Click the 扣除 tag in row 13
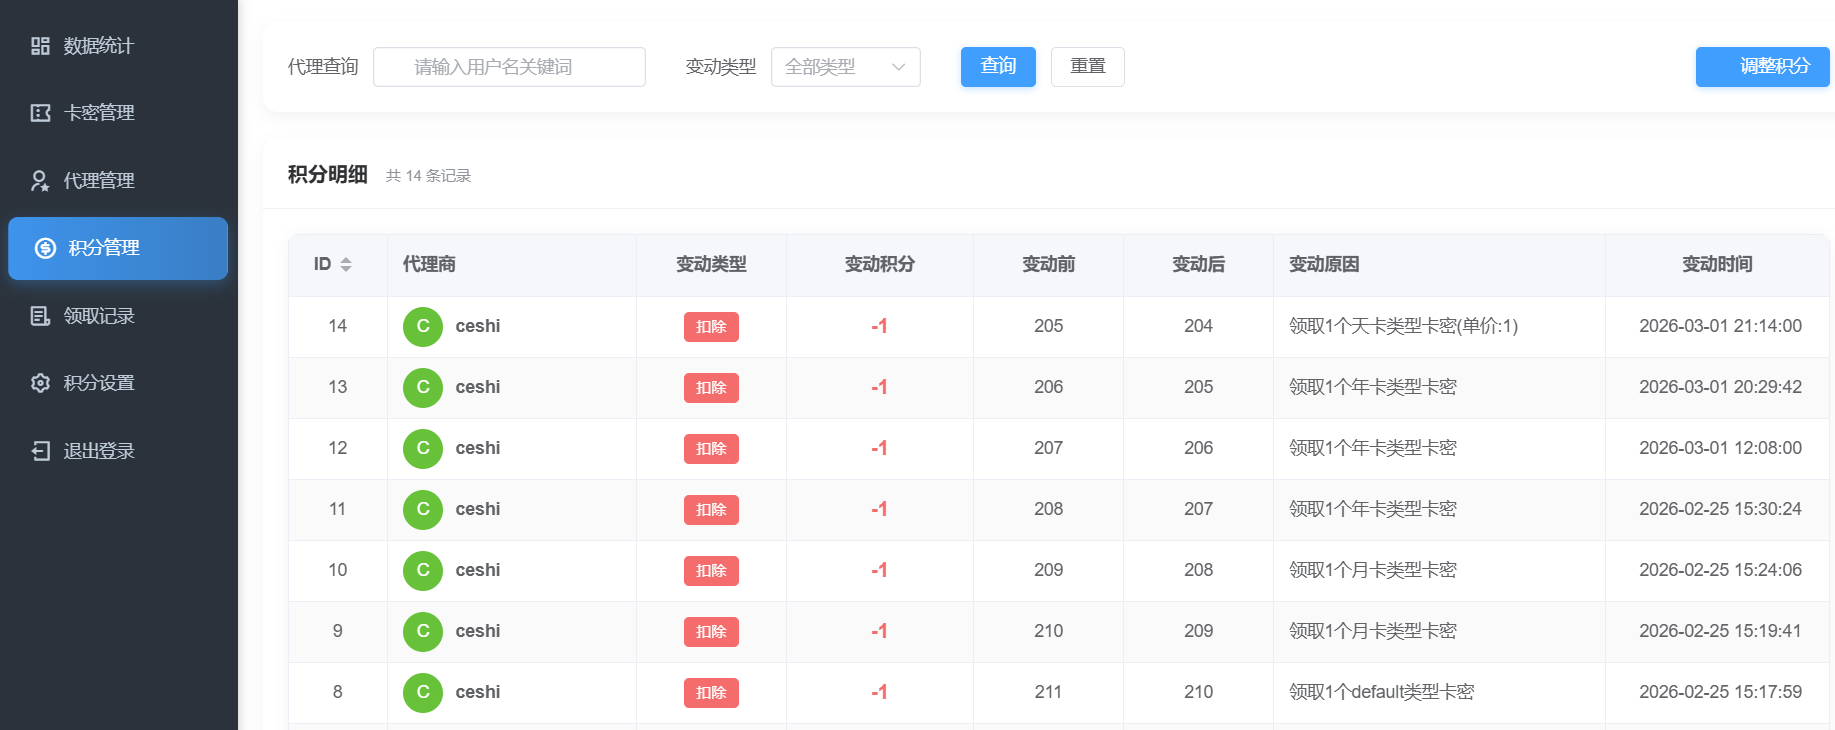 pos(711,388)
